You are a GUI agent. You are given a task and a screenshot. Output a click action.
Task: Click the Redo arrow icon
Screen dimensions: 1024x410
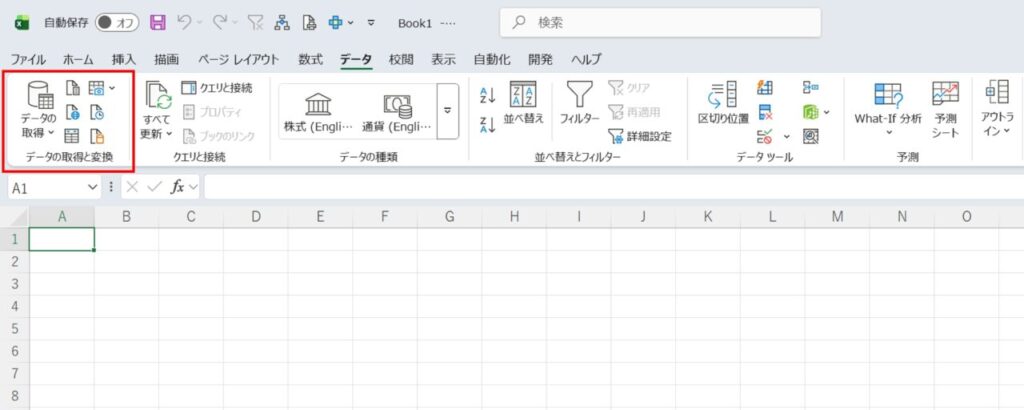[219, 23]
